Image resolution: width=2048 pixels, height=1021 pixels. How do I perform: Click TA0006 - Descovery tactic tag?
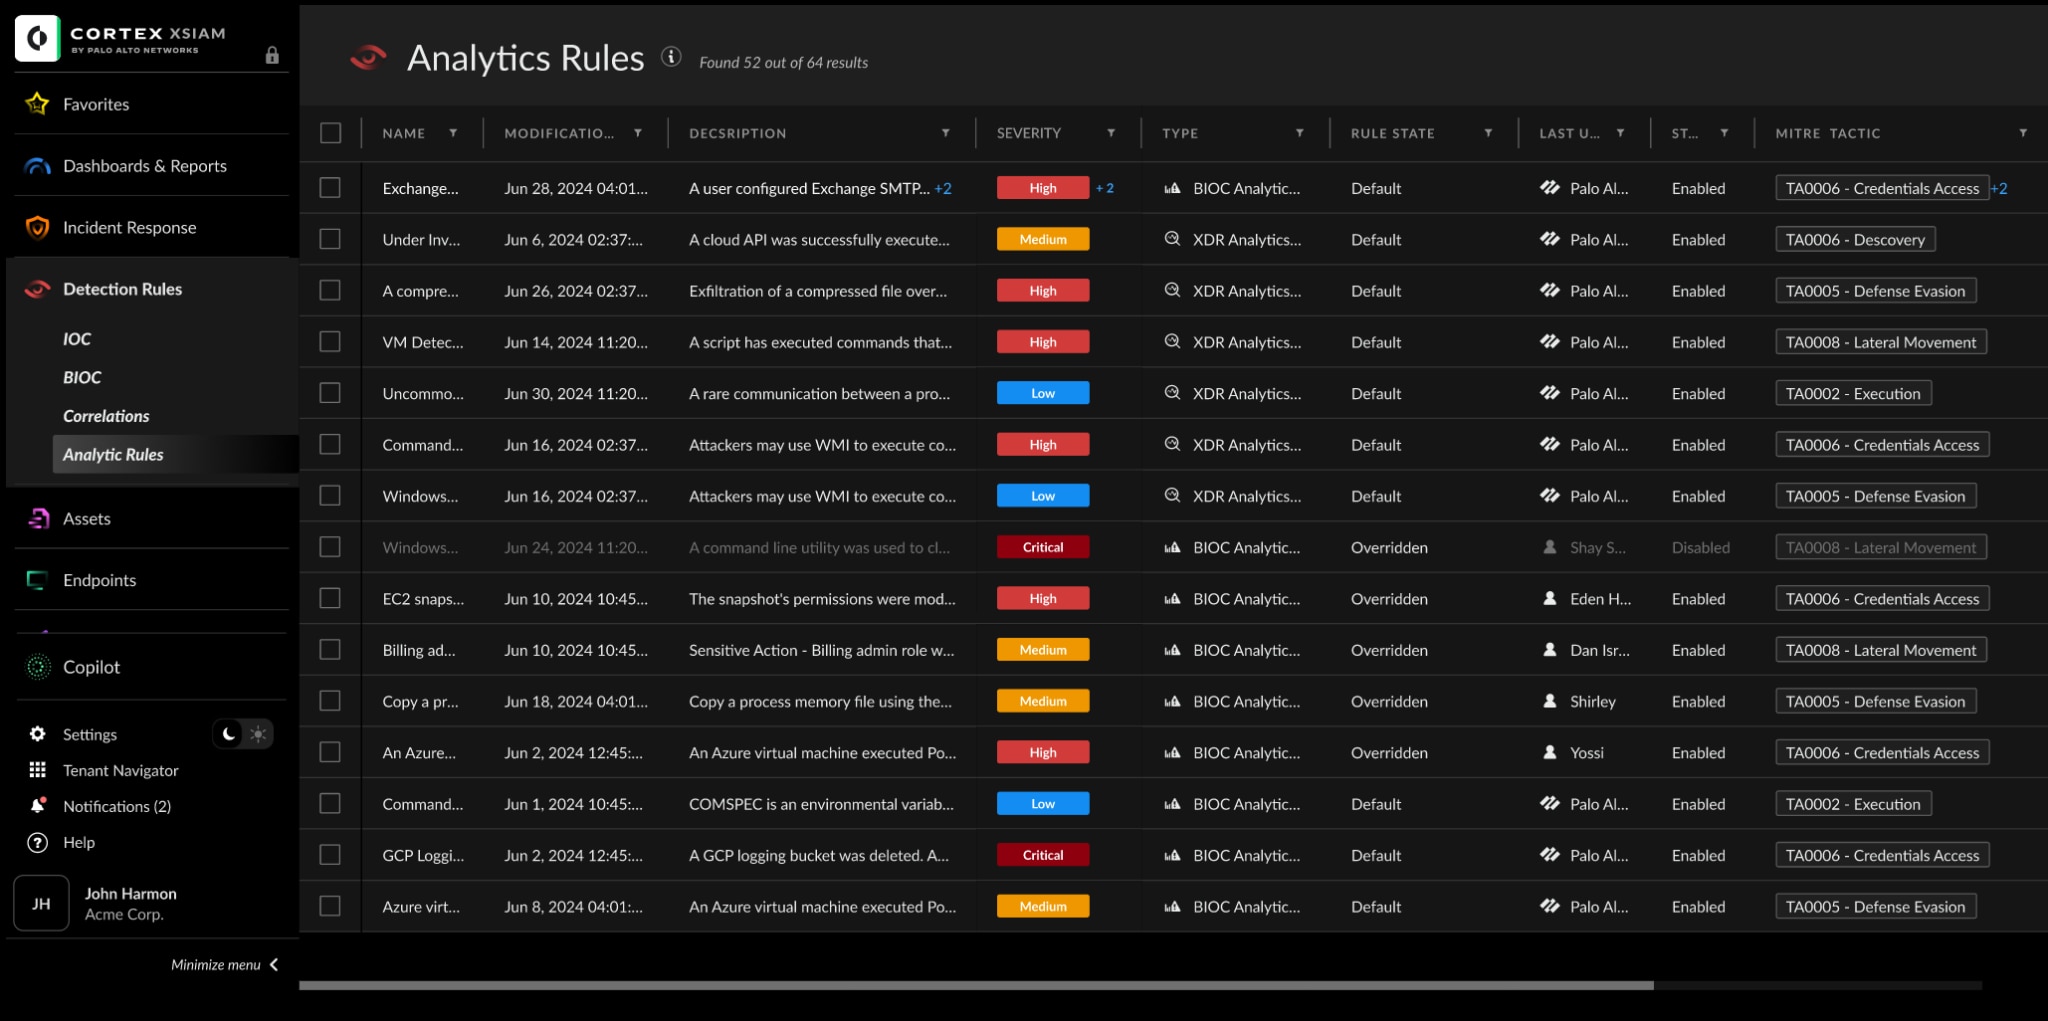tap(1855, 239)
